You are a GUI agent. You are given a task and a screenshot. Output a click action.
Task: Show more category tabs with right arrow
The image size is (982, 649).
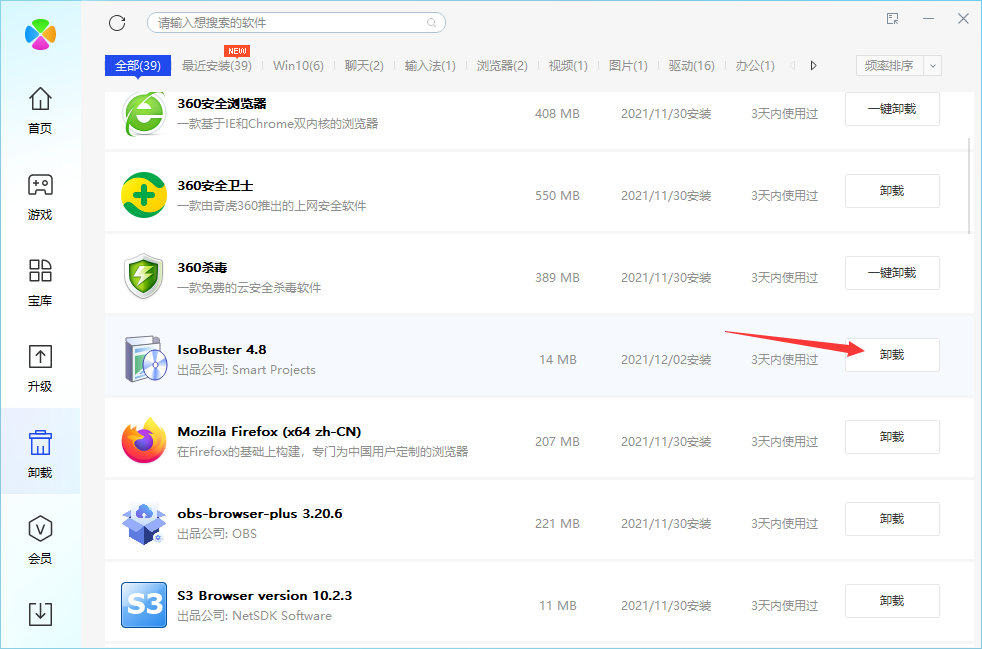click(x=814, y=66)
